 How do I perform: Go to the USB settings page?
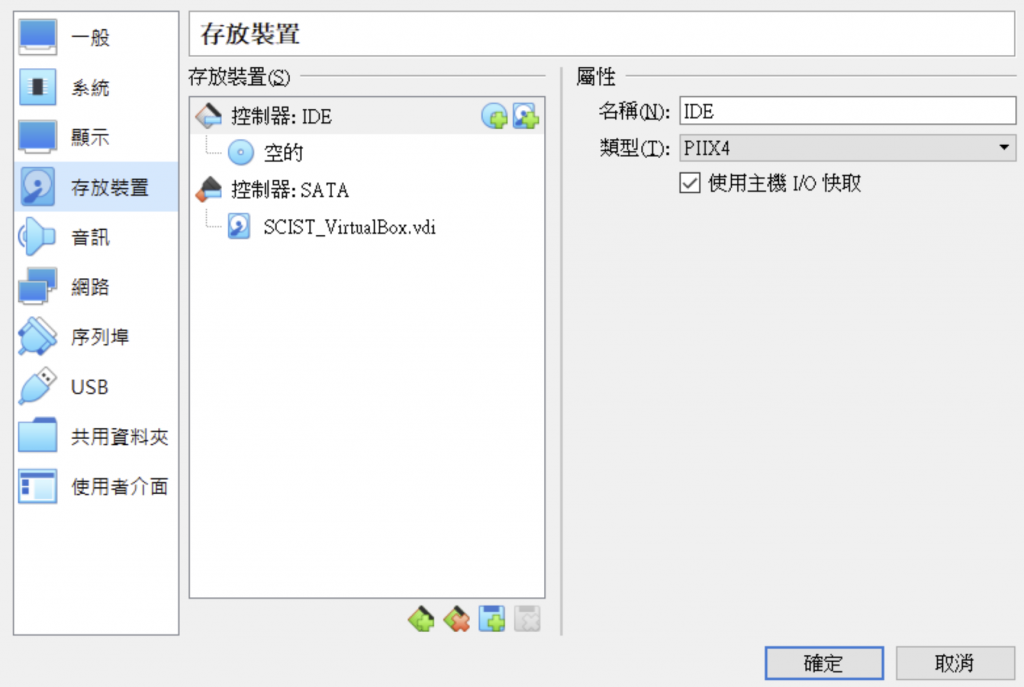tap(96, 387)
